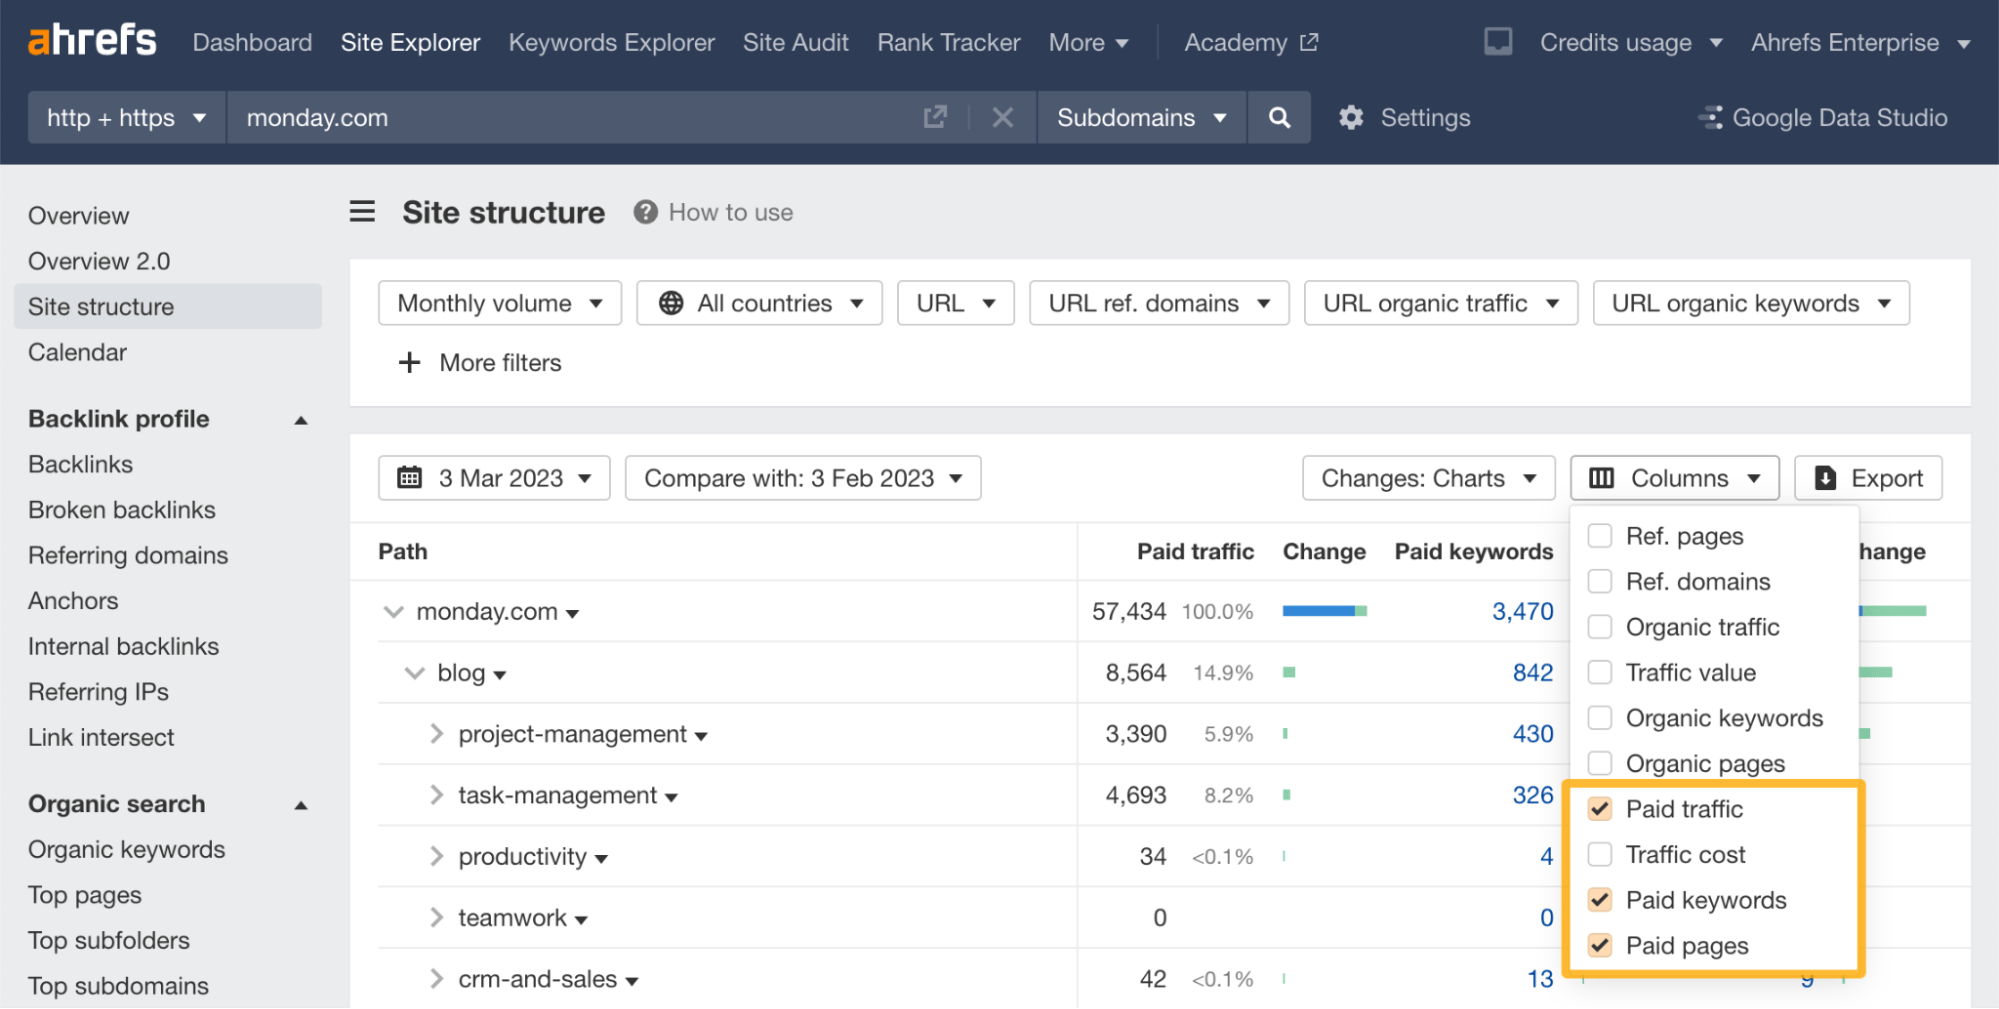Click the calendar icon on the 3 Mar 2023 picker
The height and width of the screenshot is (1009, 1999).
(410, 478)
